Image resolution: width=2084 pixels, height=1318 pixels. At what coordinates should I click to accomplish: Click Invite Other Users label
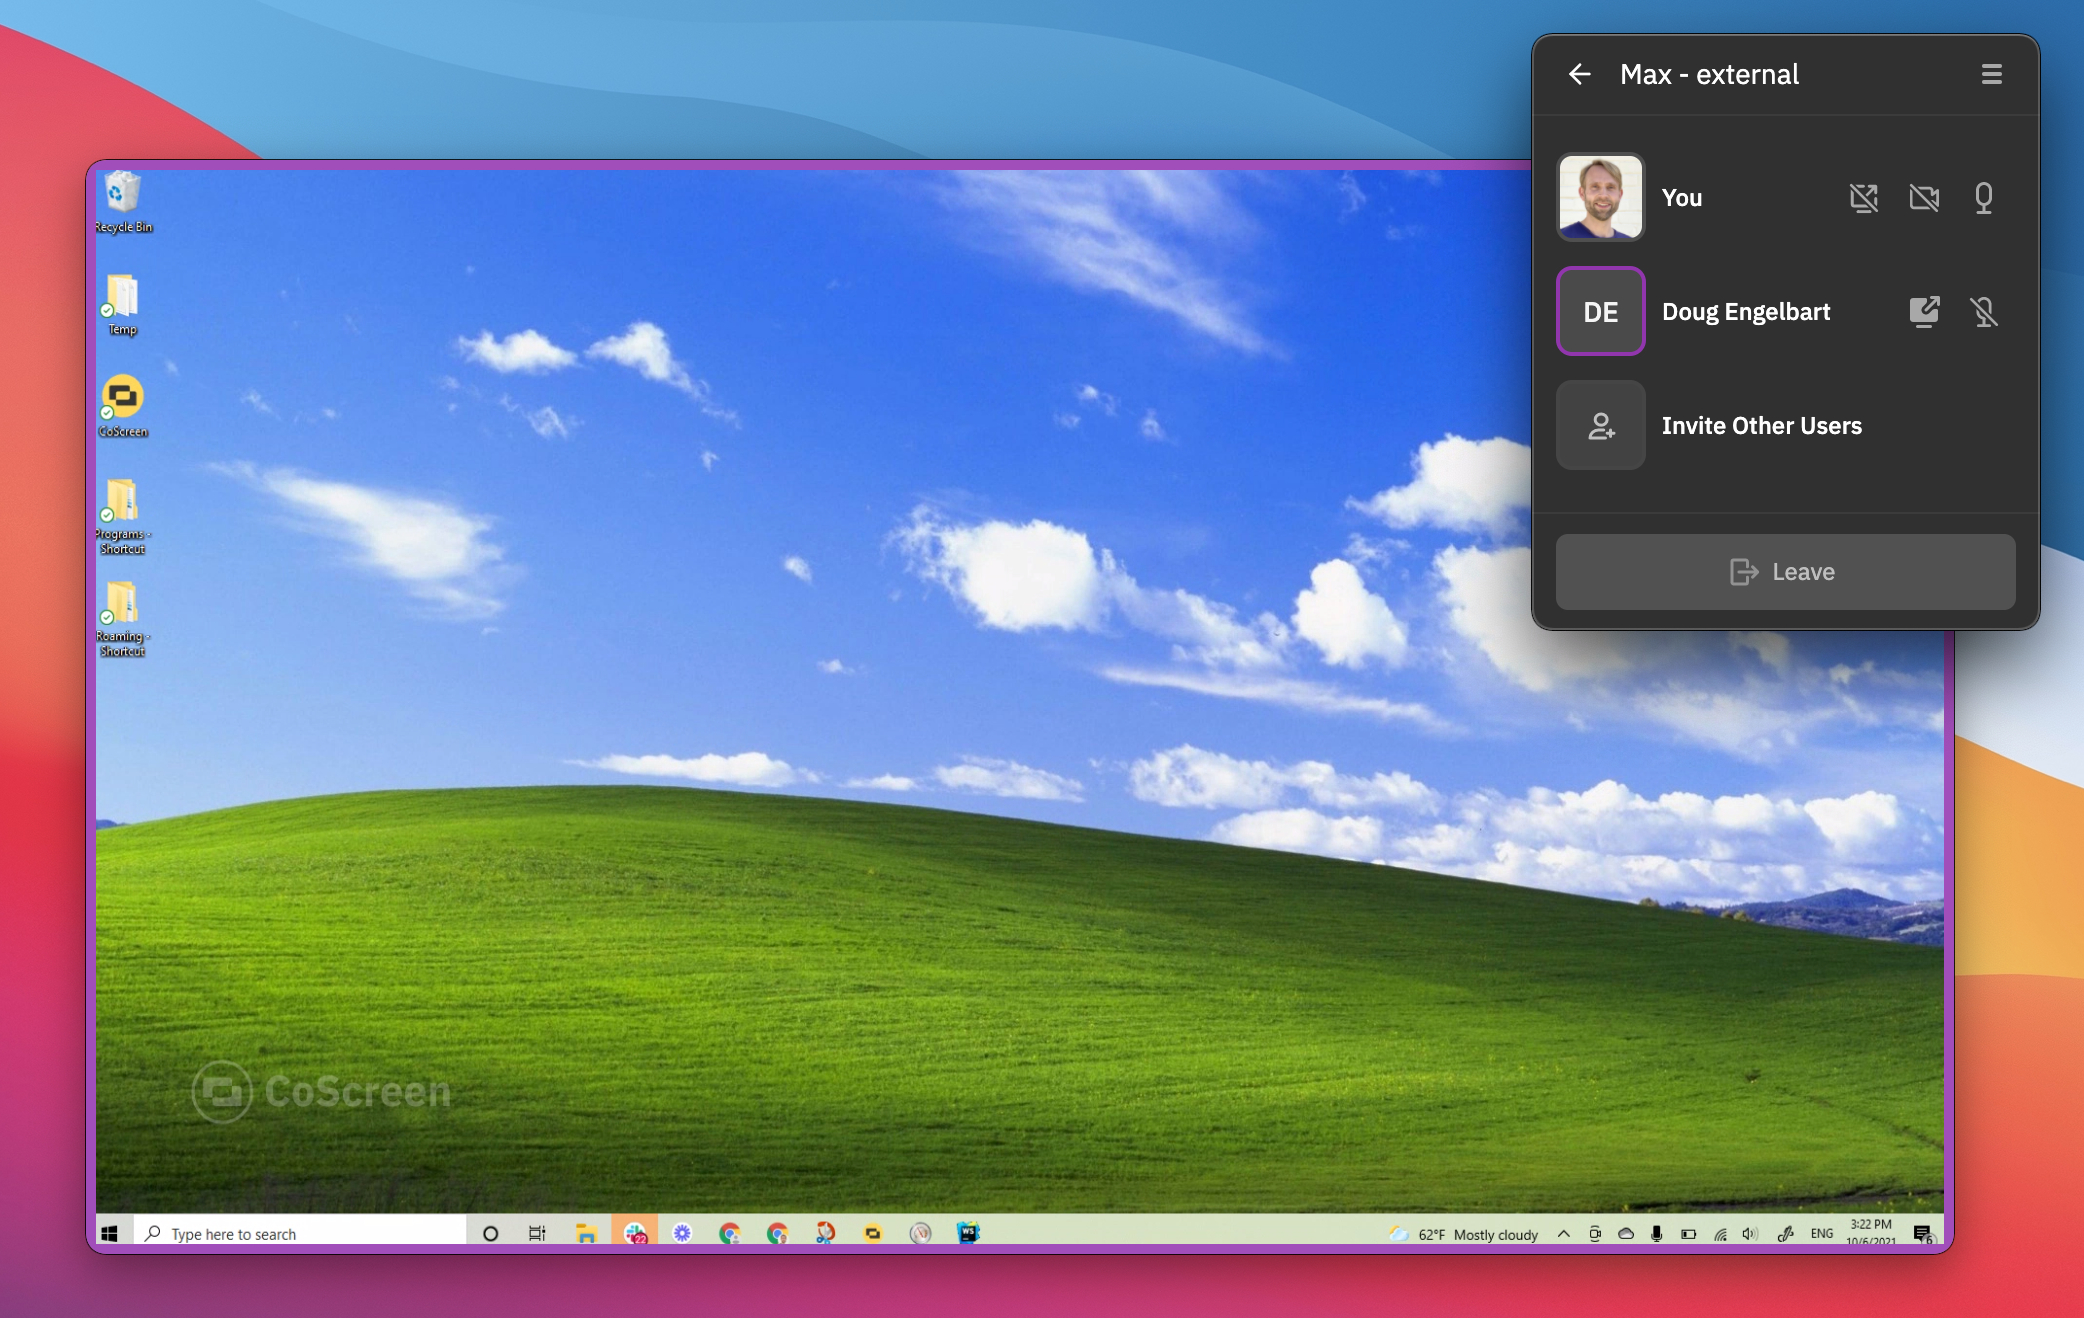tap(1761, 425)
